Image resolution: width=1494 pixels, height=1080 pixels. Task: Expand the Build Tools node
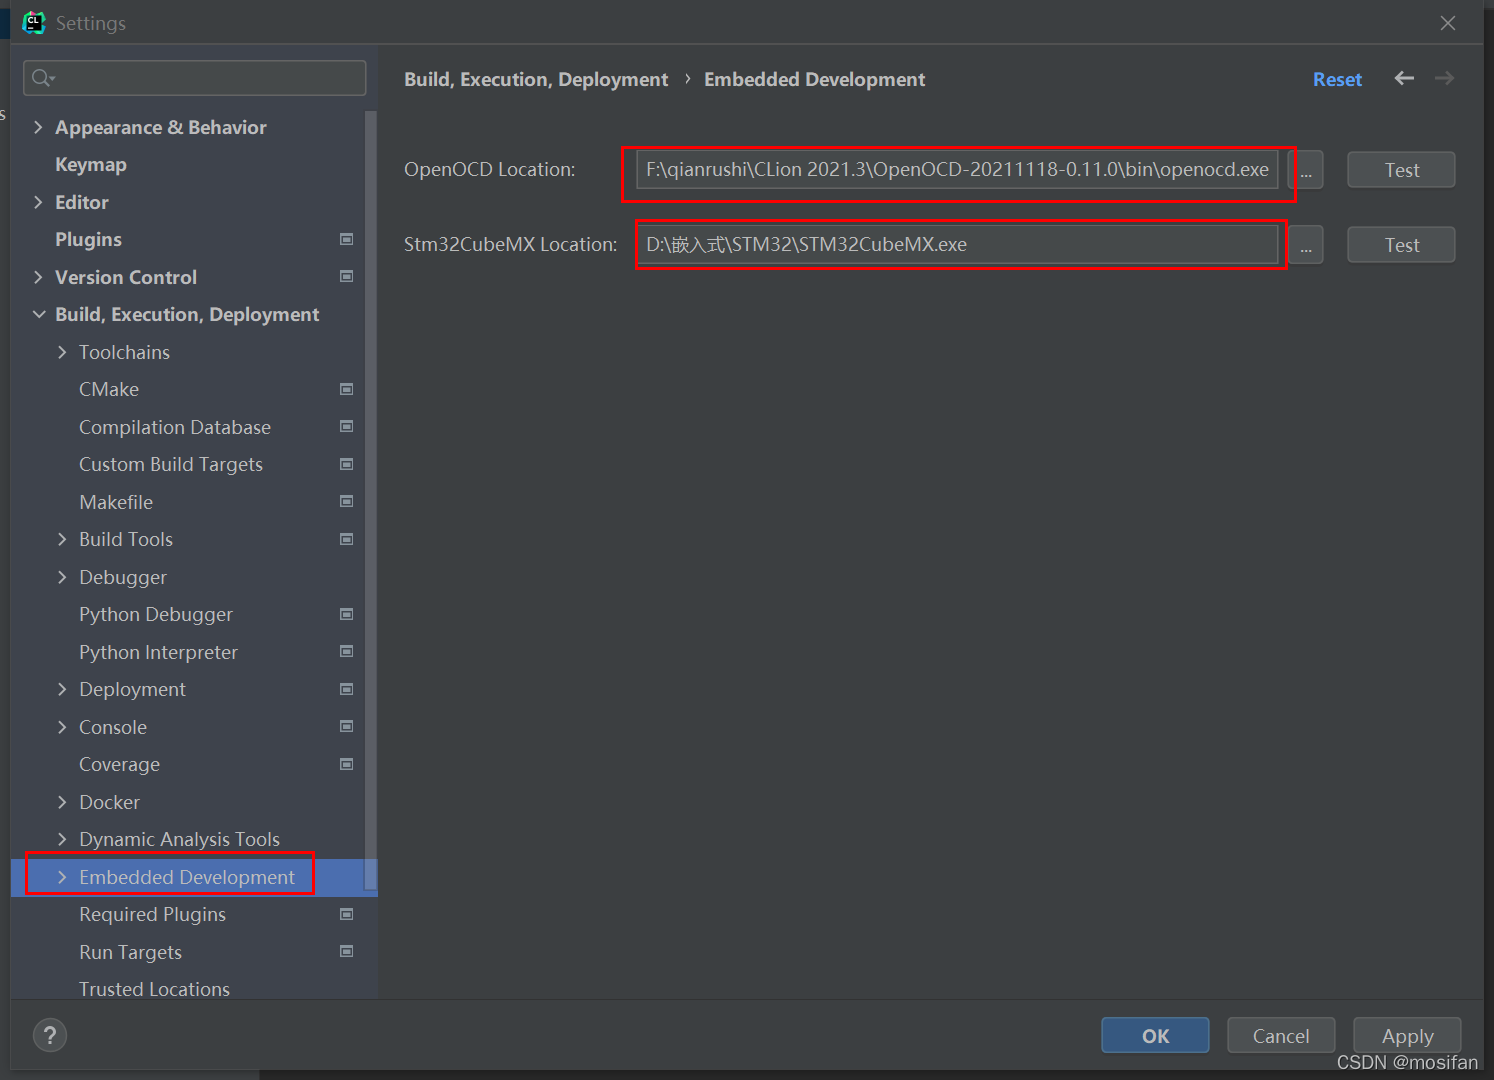tap(62, 539)
